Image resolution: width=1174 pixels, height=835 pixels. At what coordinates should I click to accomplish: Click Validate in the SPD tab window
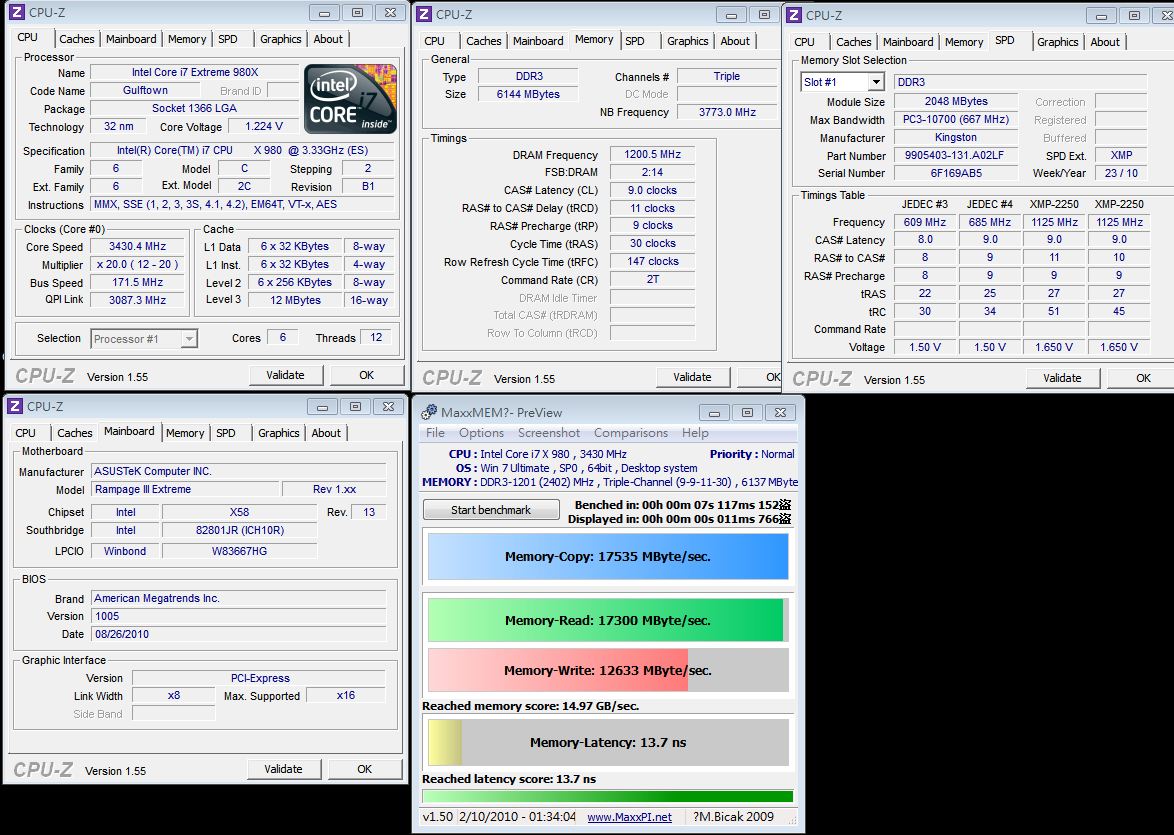click(1062, 378)
